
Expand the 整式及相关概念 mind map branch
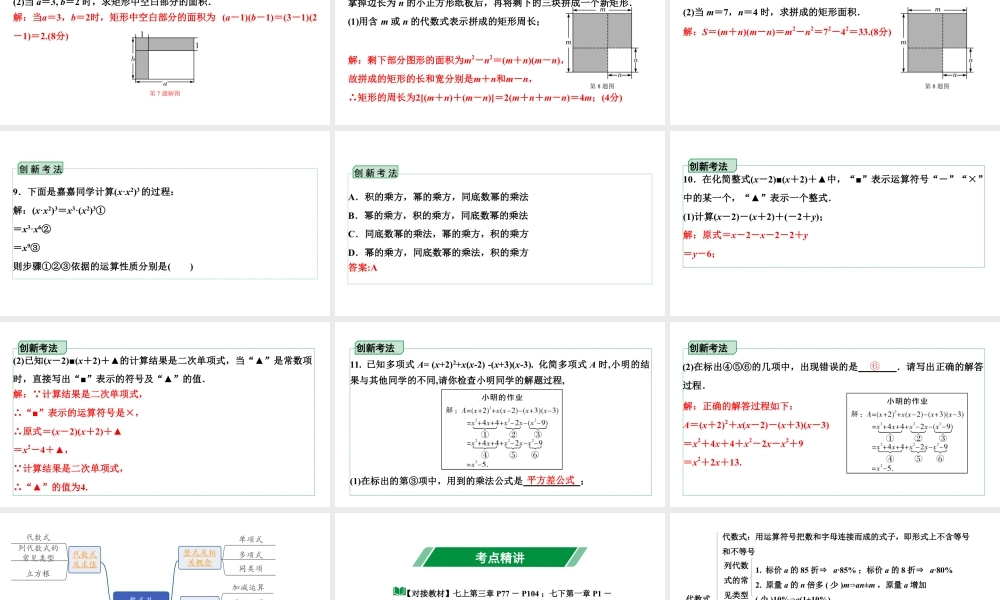coord(200,558)
